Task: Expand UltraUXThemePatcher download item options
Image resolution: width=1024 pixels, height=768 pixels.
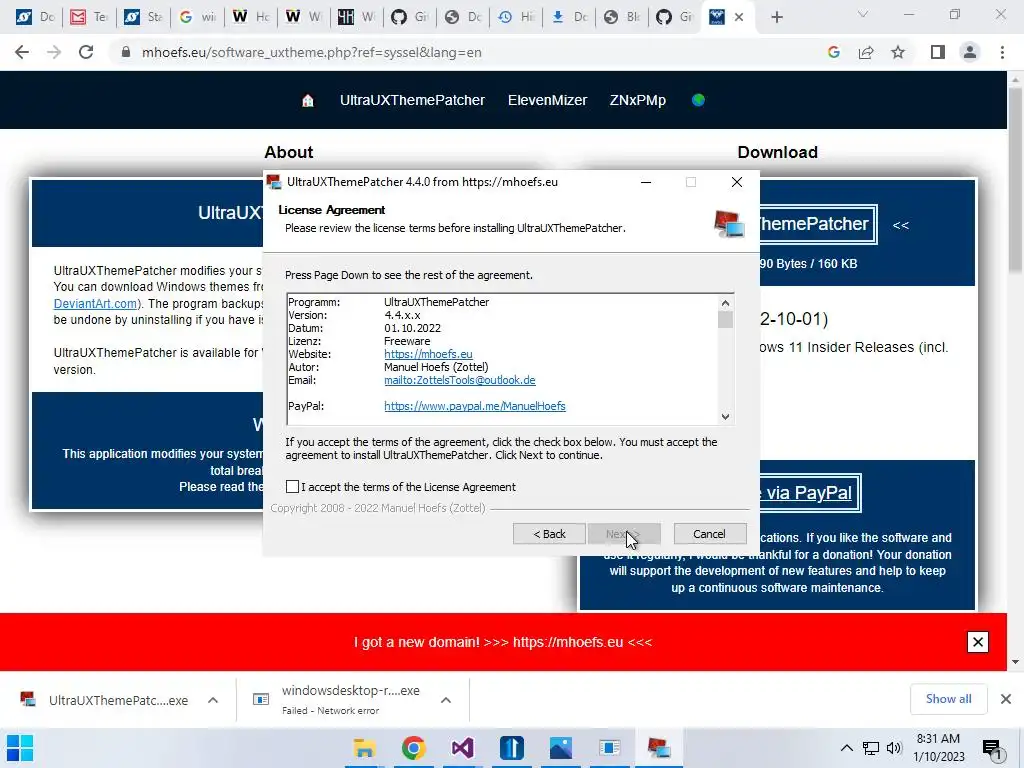Action: pyautogui.click(x=213, y=700)
